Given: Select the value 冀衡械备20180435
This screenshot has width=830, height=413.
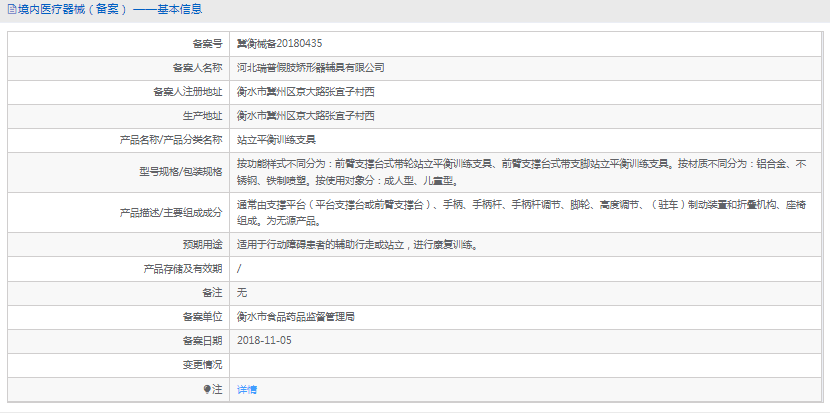Looking at the screenshot, I should 279,43.
